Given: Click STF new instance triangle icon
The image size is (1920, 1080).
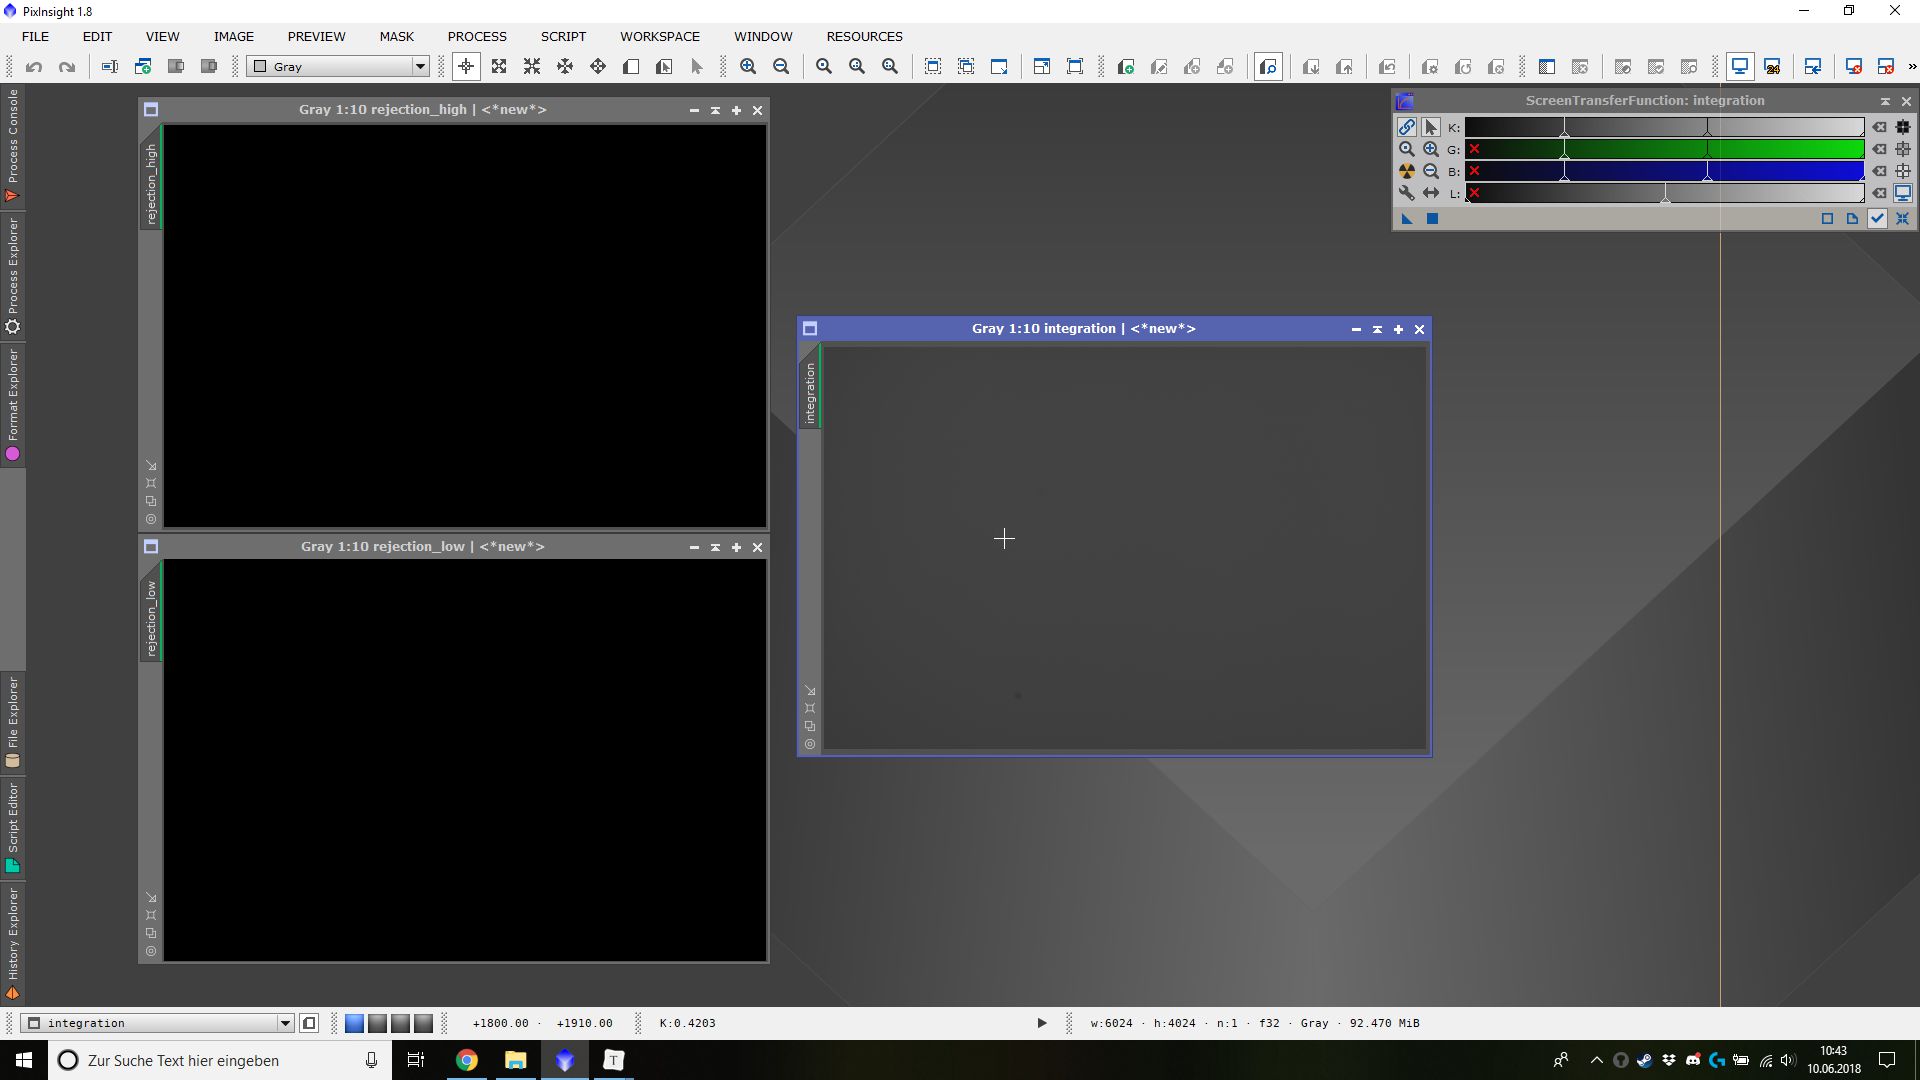Looking at the screenshot, I should click(x=1407, y=219).
